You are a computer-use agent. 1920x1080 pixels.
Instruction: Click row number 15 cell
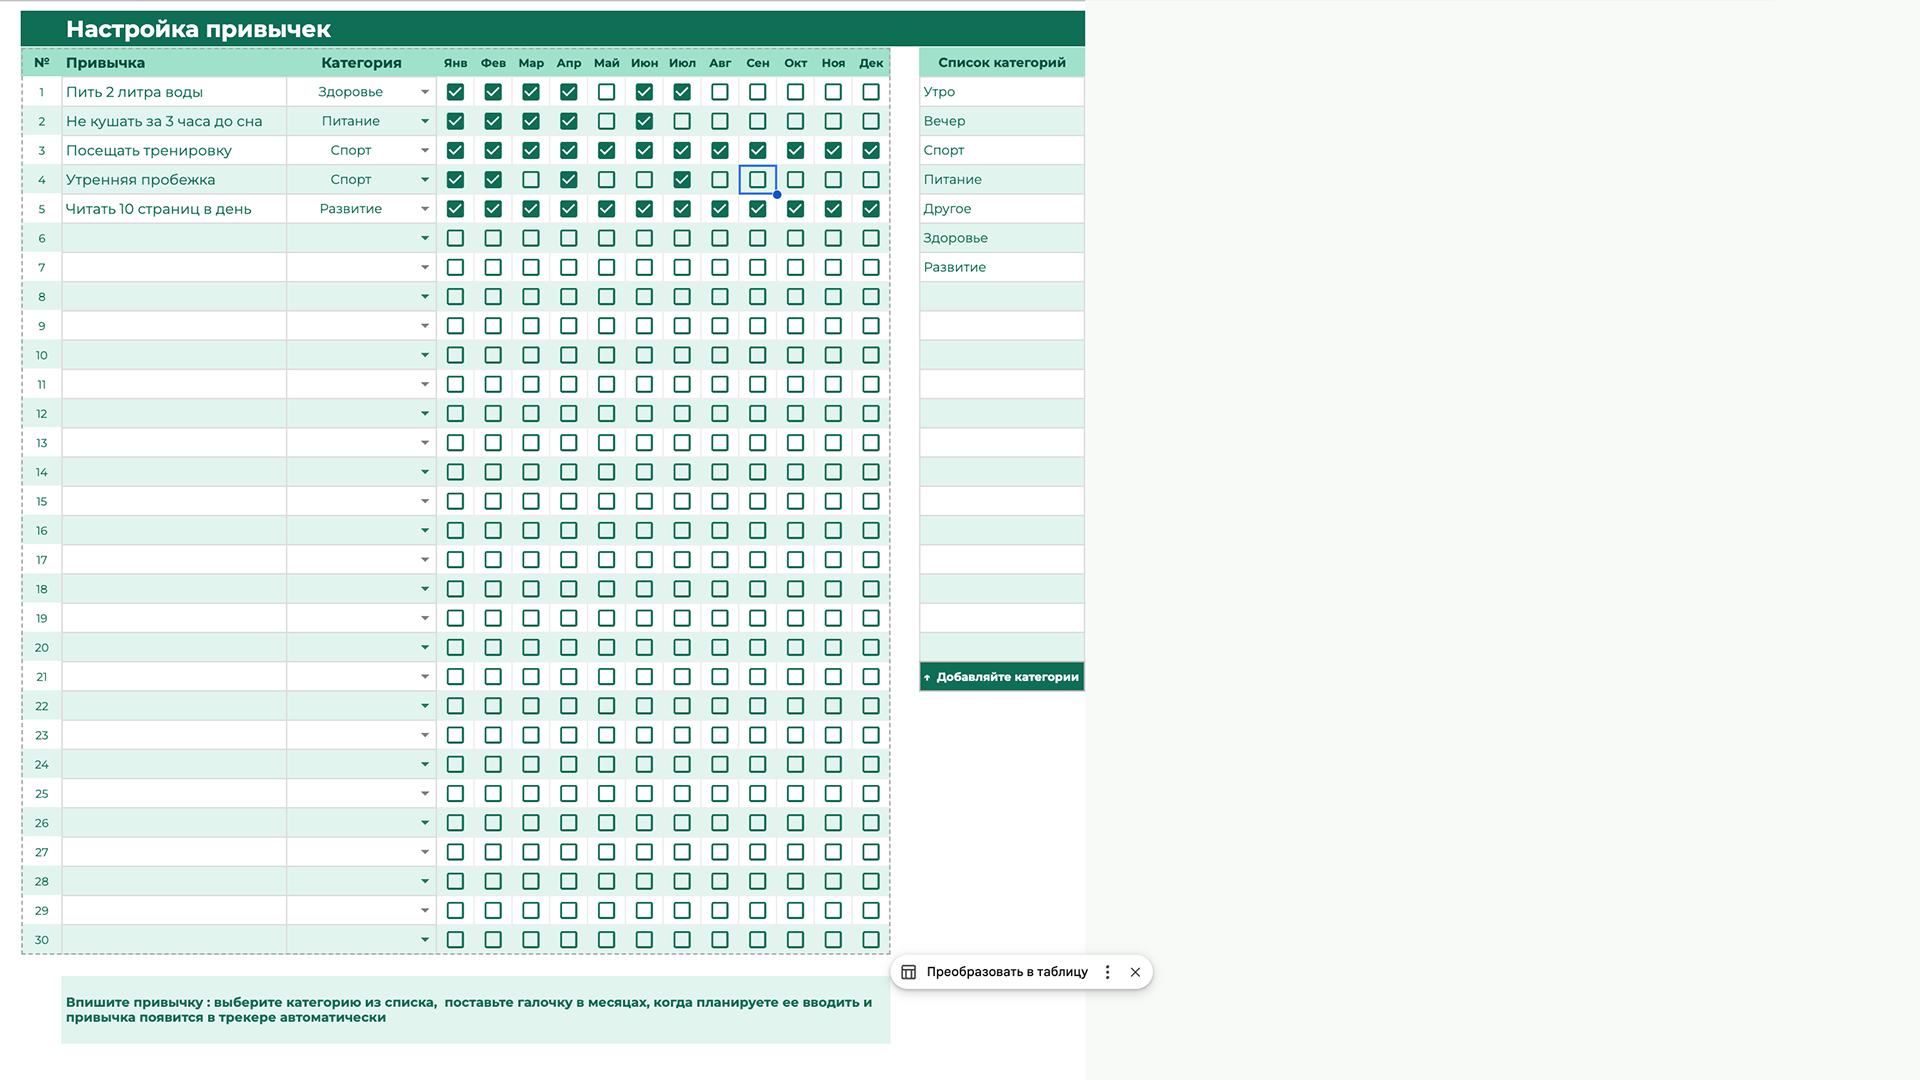(42, 502)
